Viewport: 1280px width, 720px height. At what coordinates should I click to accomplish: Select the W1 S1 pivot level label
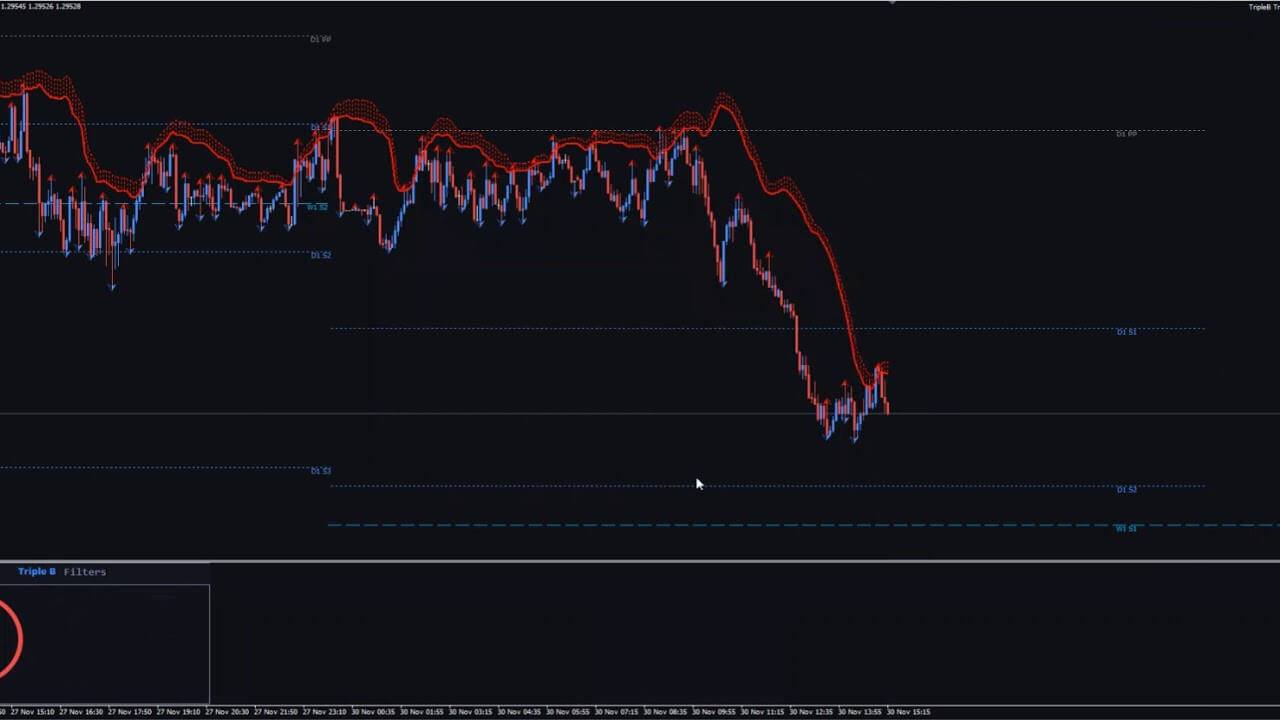(x=1126, y=528)
